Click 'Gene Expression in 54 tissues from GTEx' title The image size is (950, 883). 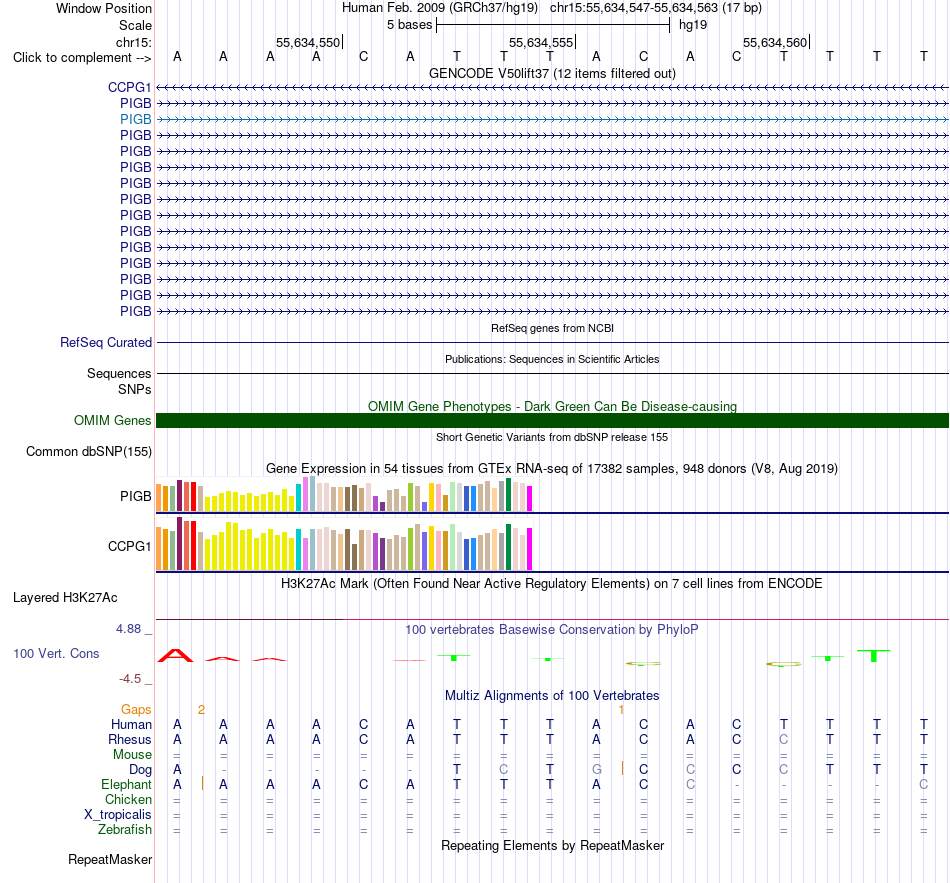click(x=552, y=469)
